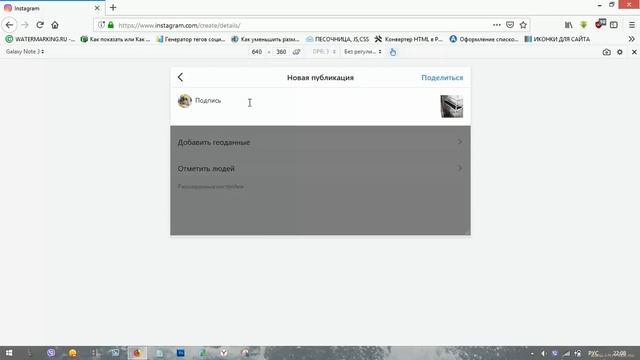Click the browser forward arrow
The image size is (640, 360).
click(x=25, y=25)
